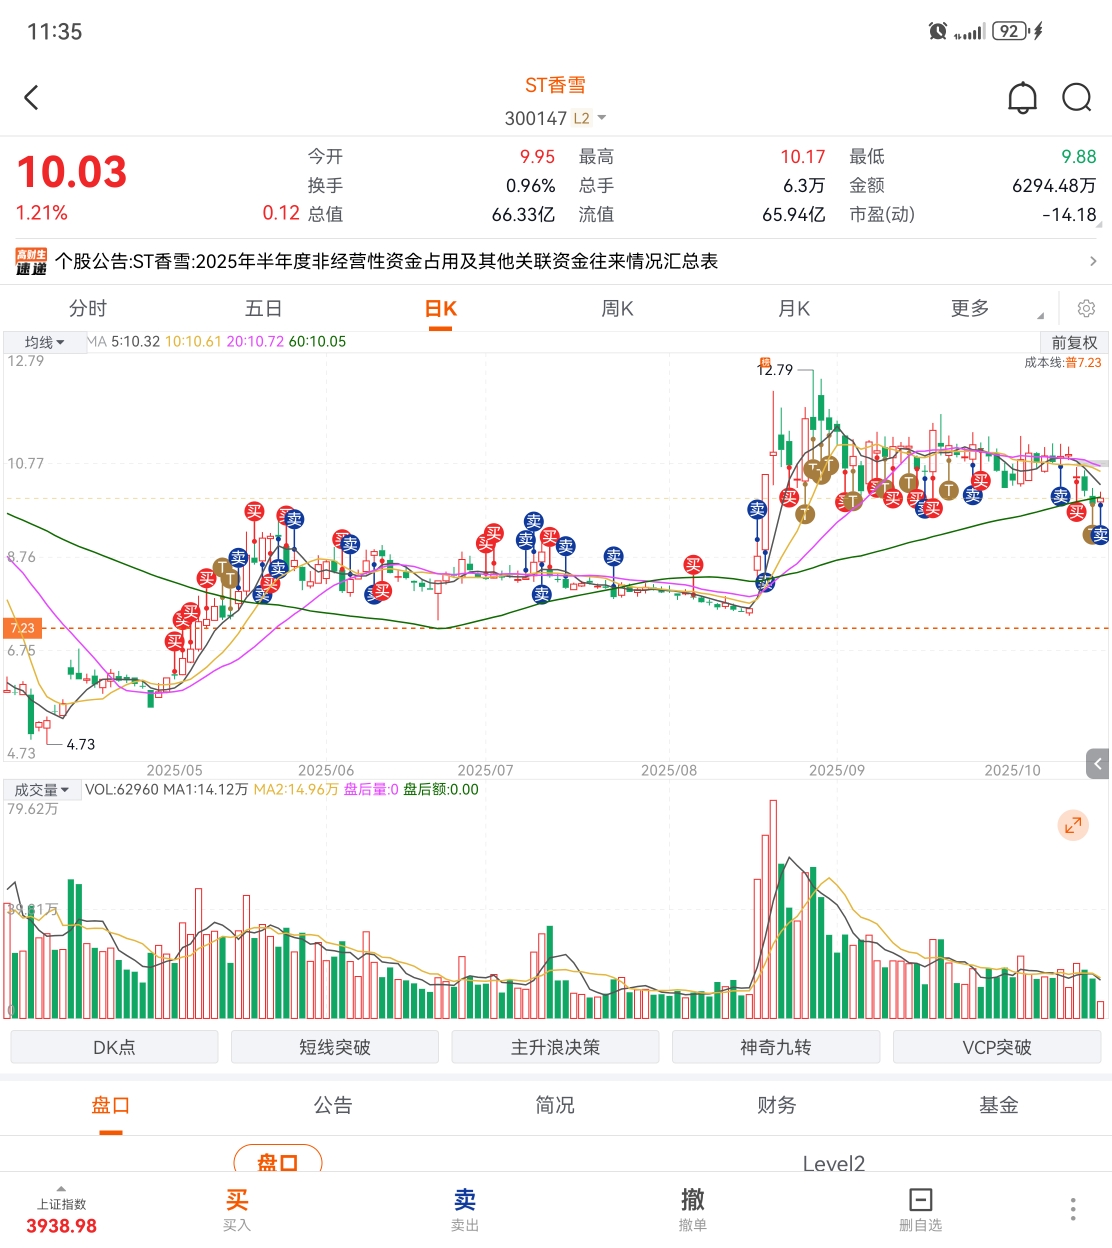The width and height of the screenshot is (1112, 1248).
Task: Tap the 卖出 sell button
Action: point(465,1209)
